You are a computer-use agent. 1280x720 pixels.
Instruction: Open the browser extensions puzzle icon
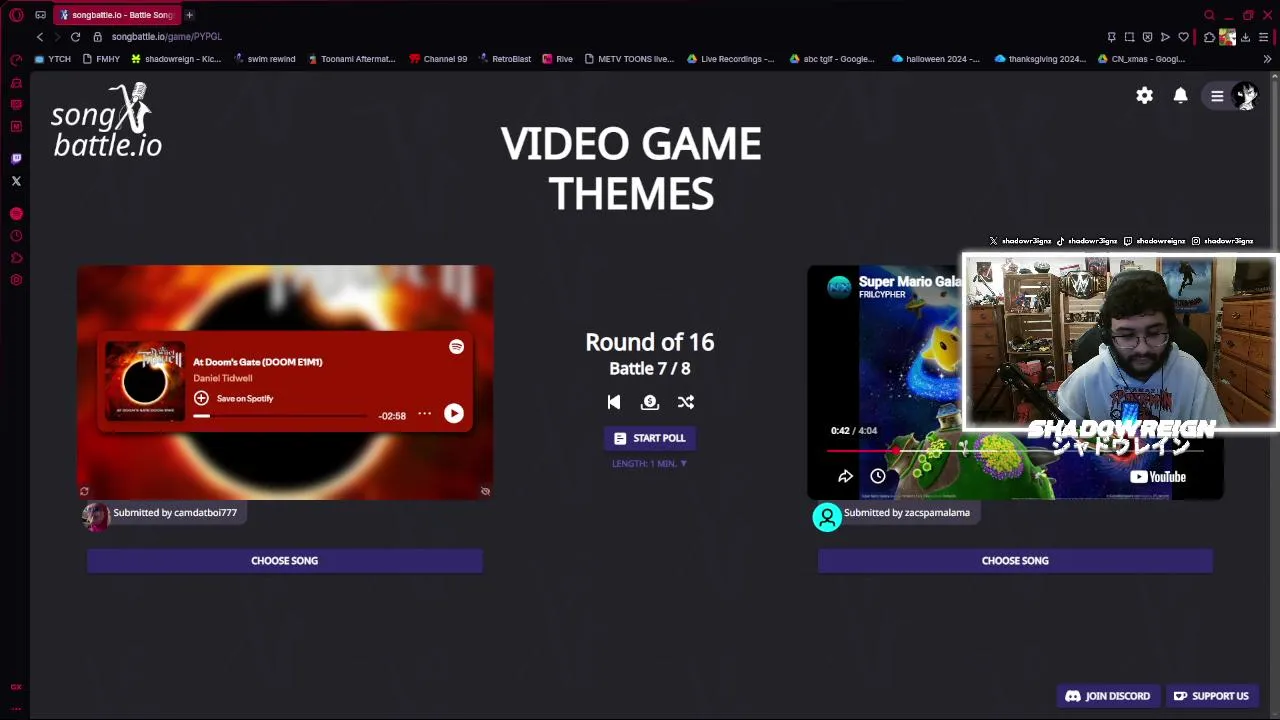[x=1209, y=37]
